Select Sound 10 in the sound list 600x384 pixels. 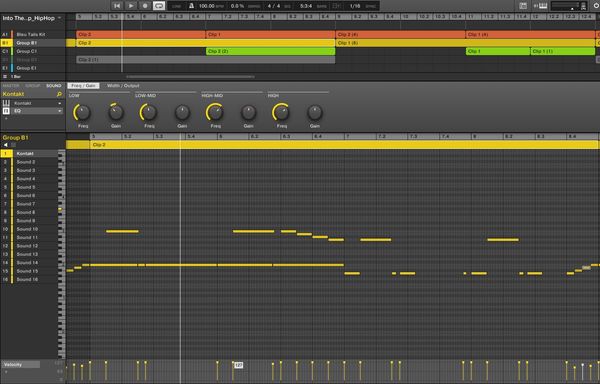point(29,229)
